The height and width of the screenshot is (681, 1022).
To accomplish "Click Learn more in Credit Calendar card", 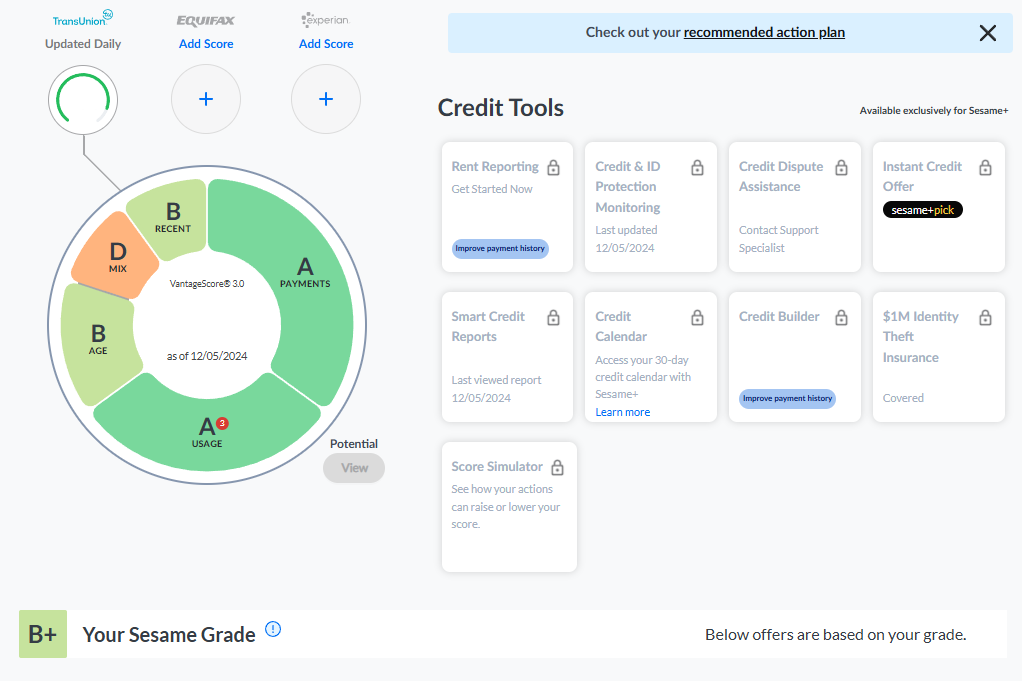I will click(622, 412).
